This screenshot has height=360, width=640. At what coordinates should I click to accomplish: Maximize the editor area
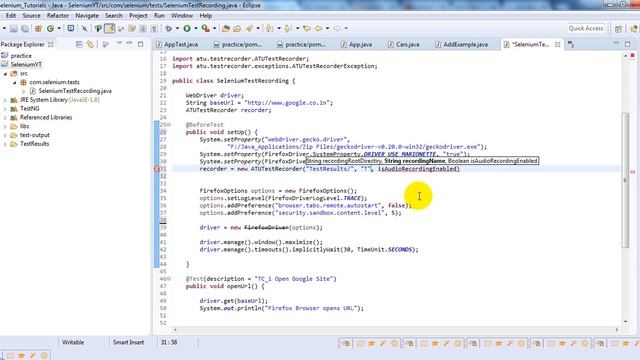click(x=627, y=44)
